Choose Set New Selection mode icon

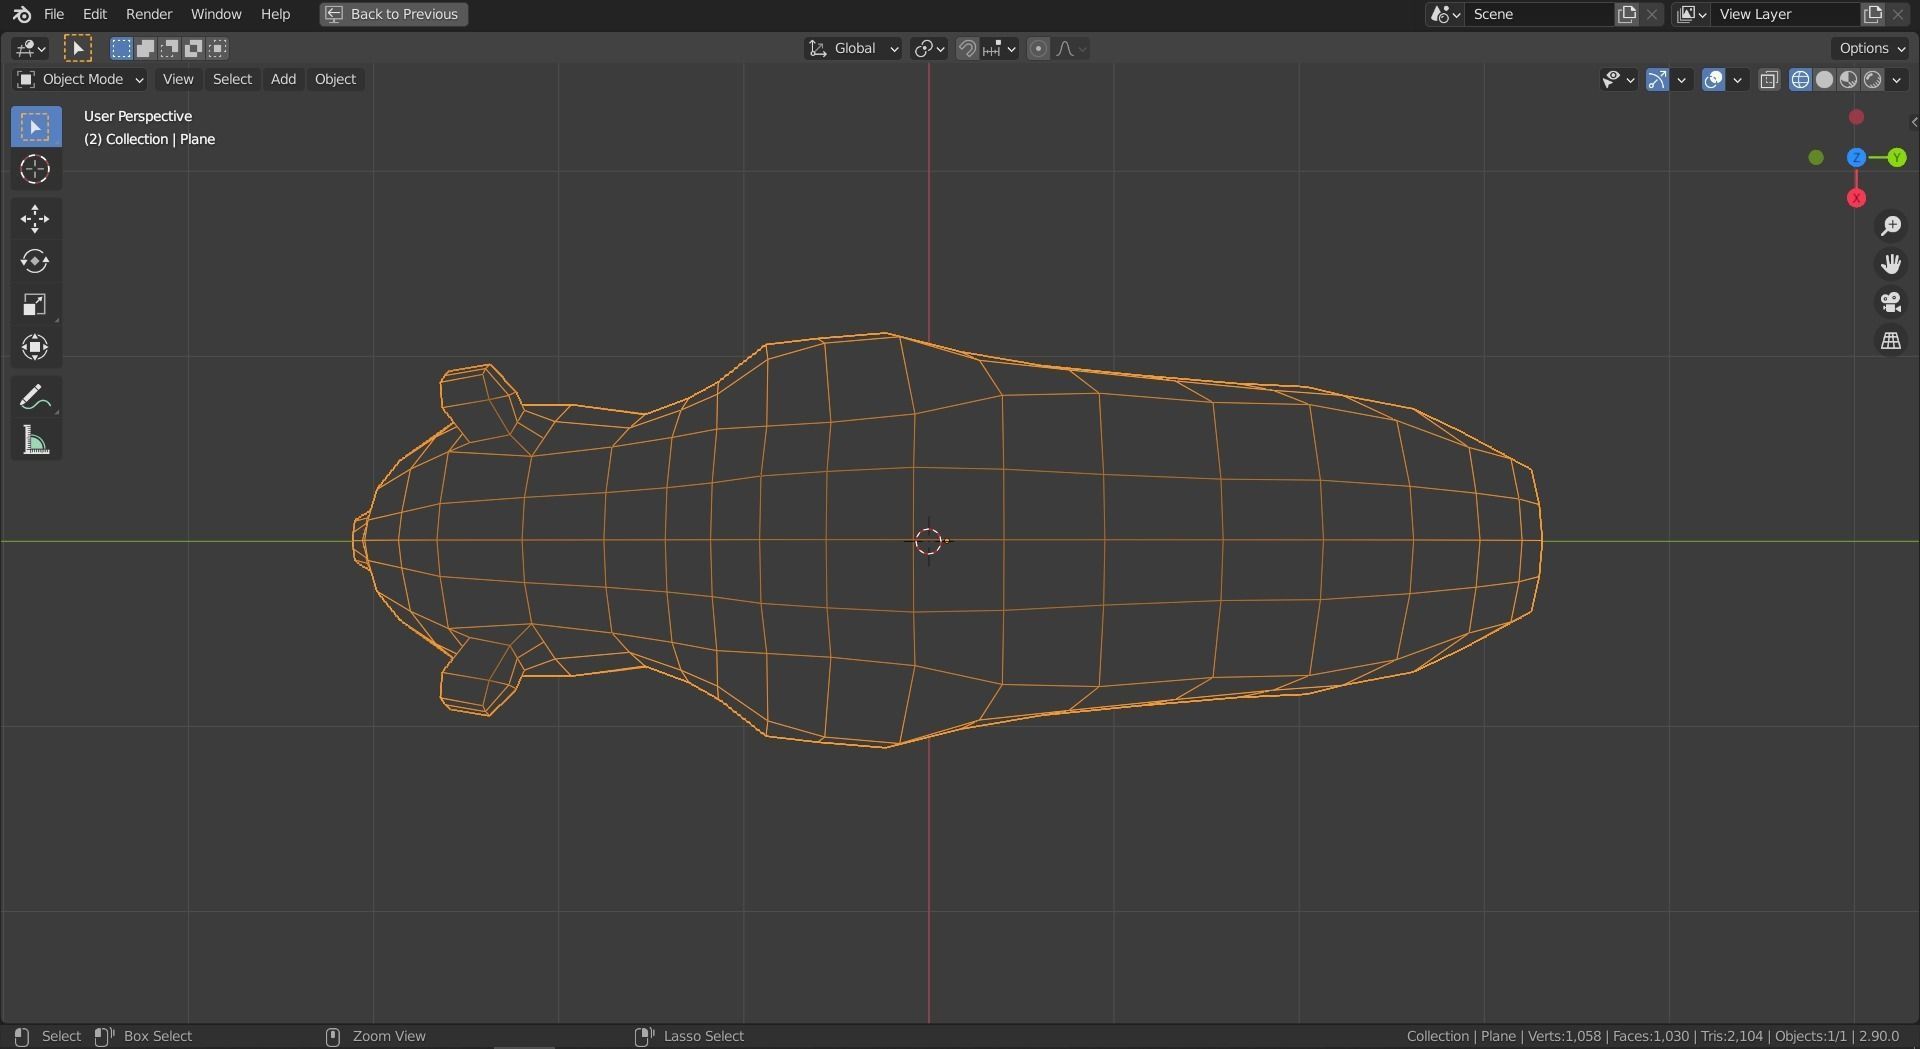(x=121, y=48)
